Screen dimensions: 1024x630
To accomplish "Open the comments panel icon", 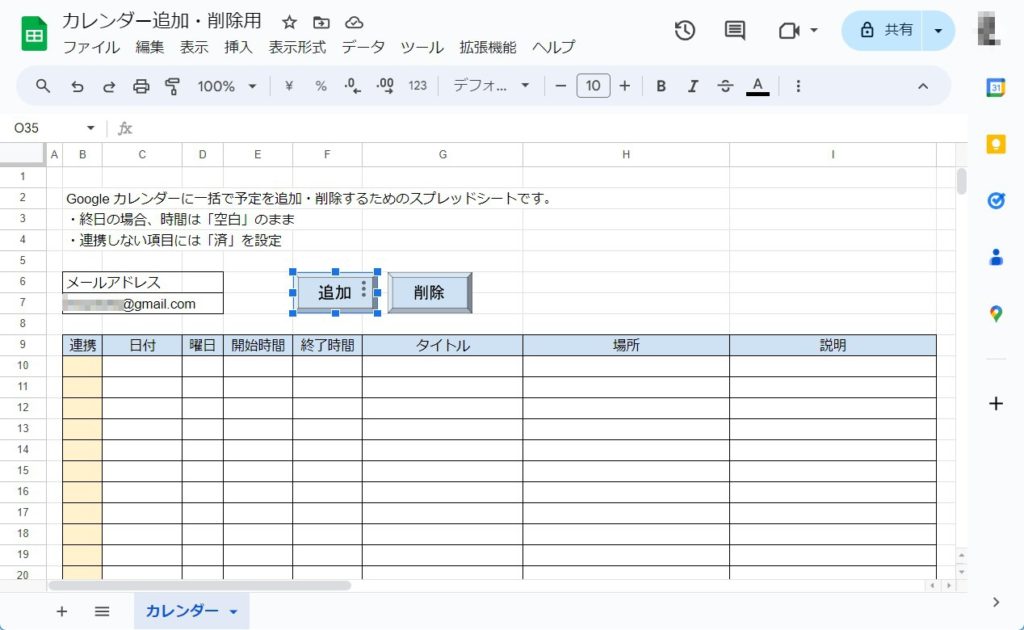I will tap(735, 31).
